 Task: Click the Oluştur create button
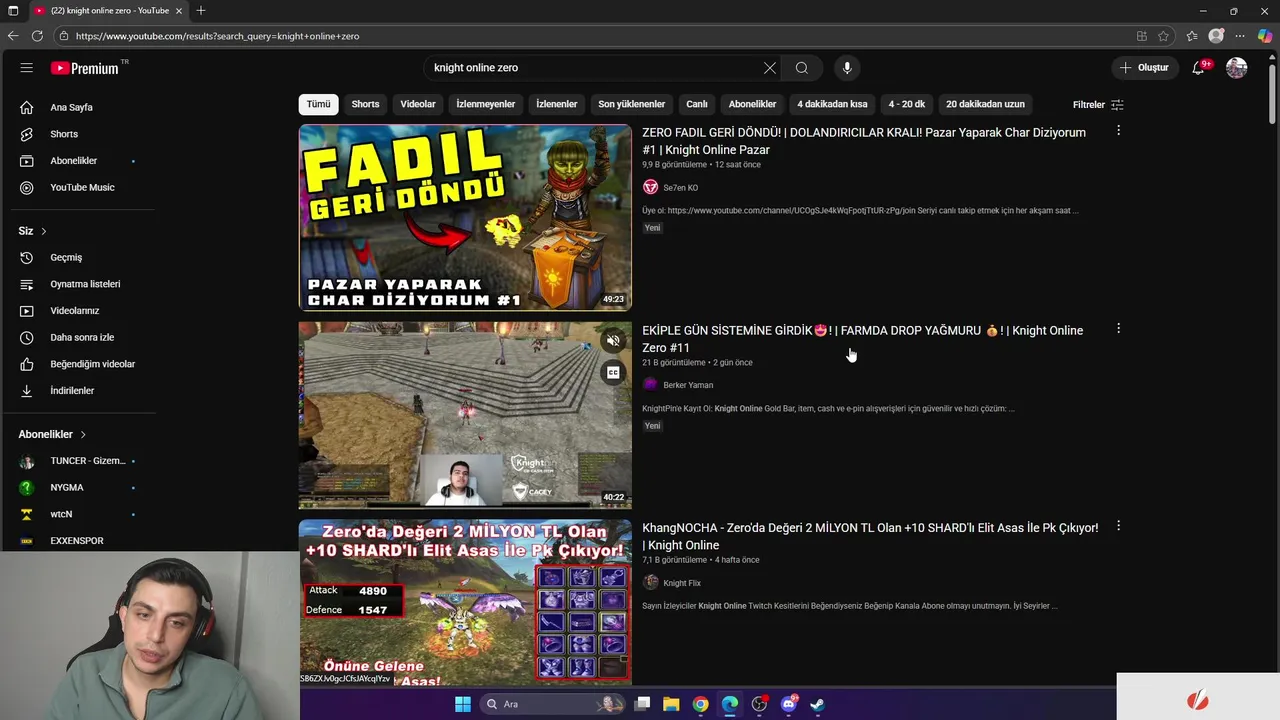tap(1144, 68)
